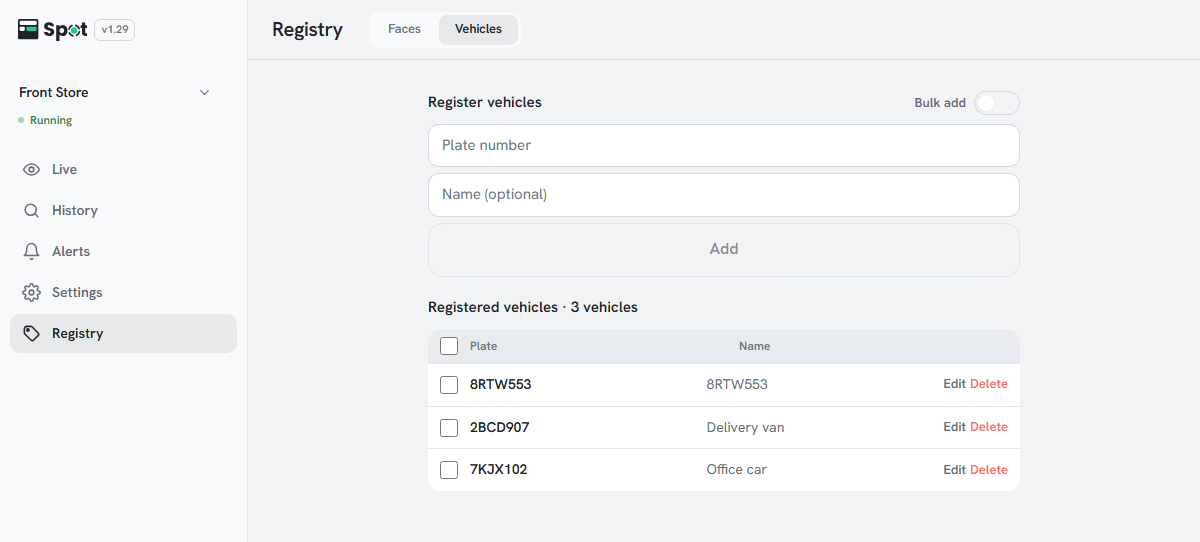
Task: Click the Name column header
Action: pyautogui.click(x=754, y=346)
